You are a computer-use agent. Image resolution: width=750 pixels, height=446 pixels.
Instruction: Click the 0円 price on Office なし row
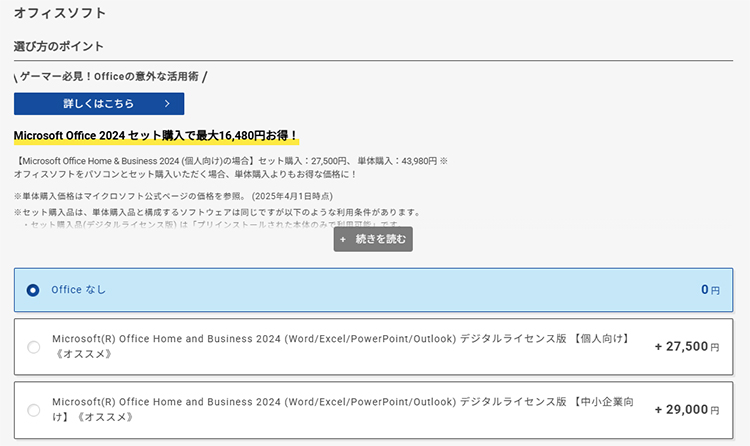pyautogui.click(x=709, y=290)
